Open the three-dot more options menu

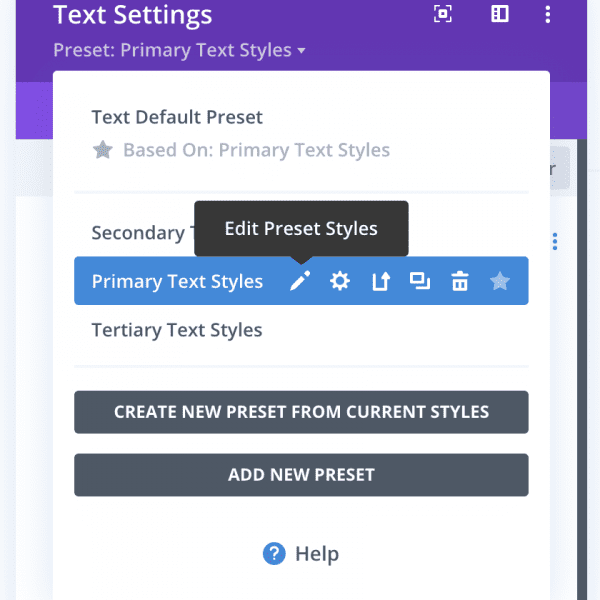click(x=548, y=14)
